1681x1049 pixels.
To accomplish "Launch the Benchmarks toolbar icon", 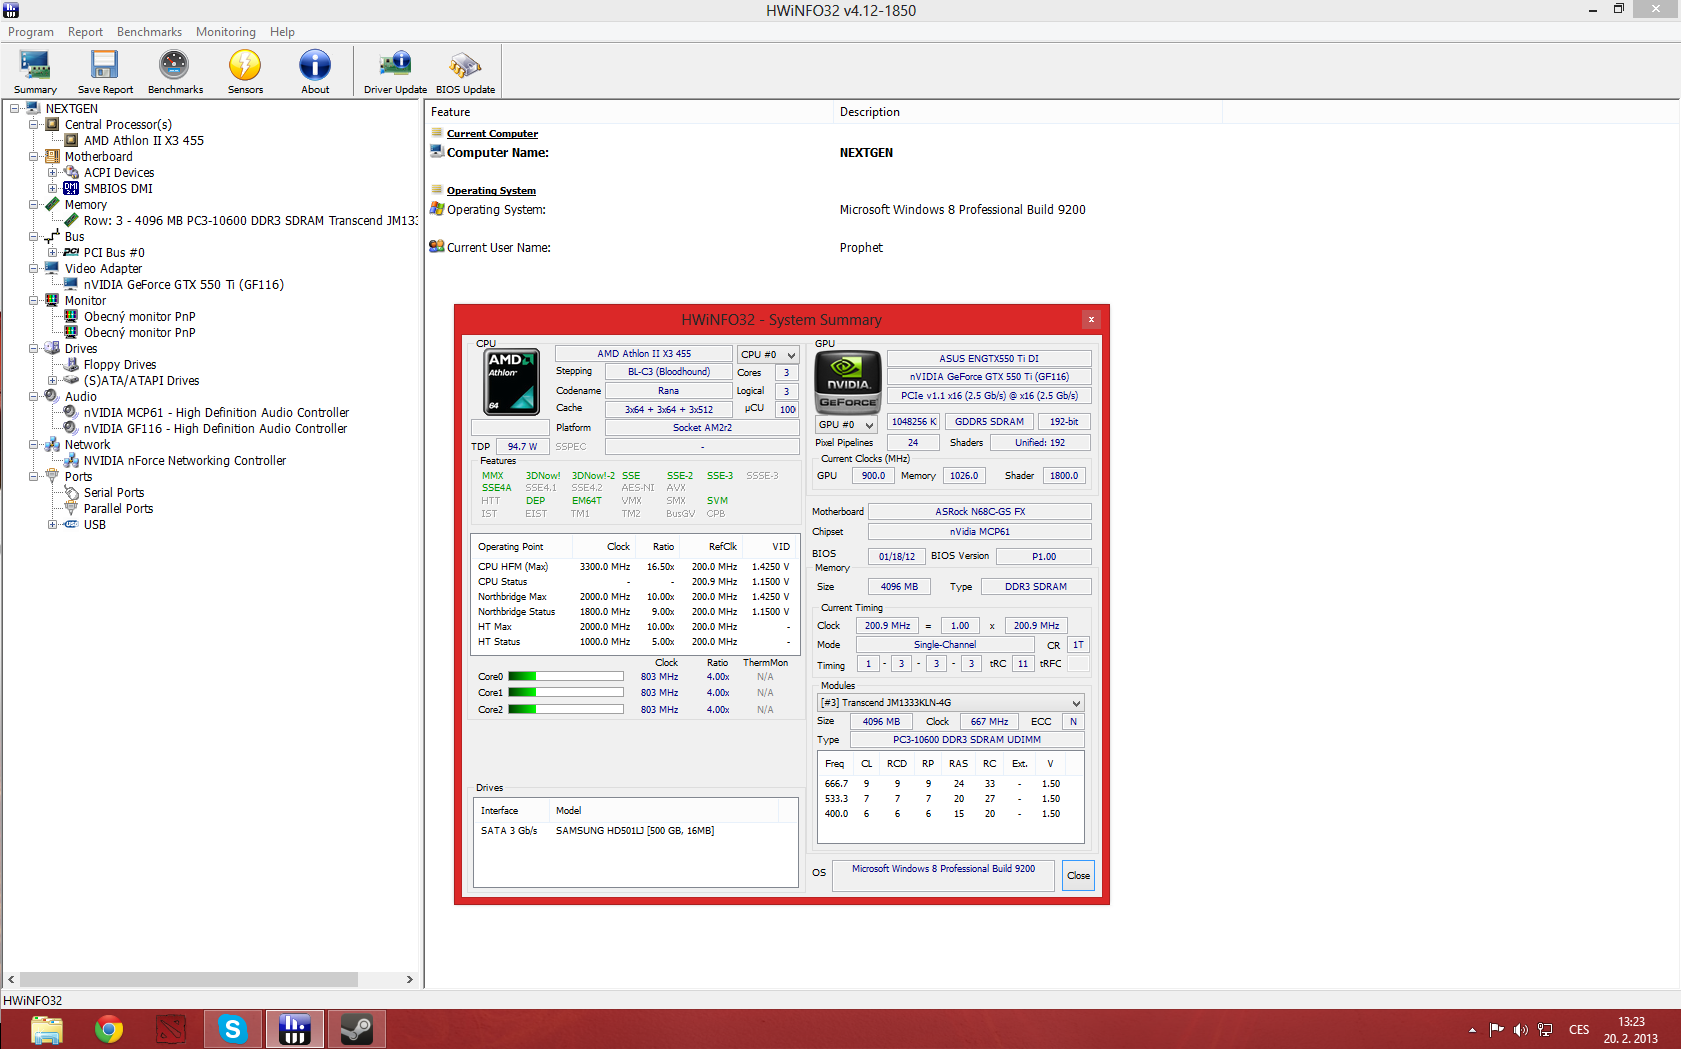I will pos(174,65).
